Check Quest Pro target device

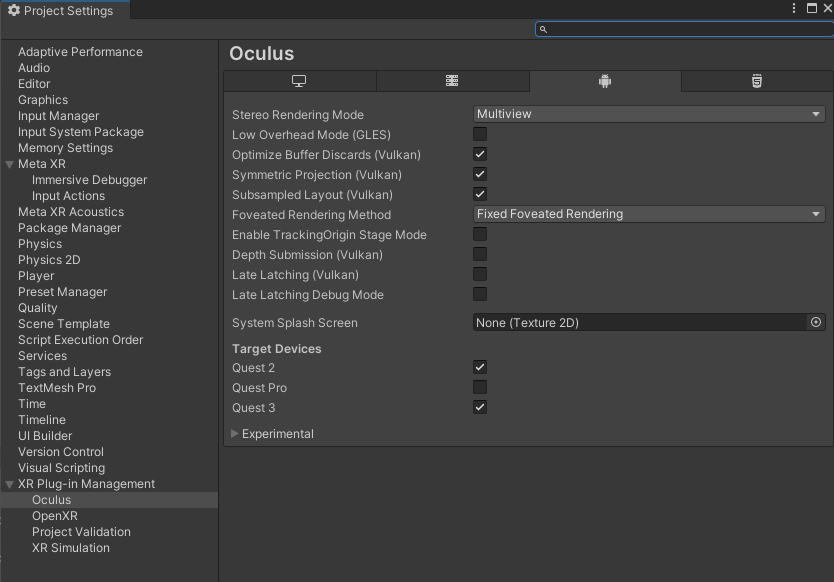pyautogui.click(x=480, y=387)
